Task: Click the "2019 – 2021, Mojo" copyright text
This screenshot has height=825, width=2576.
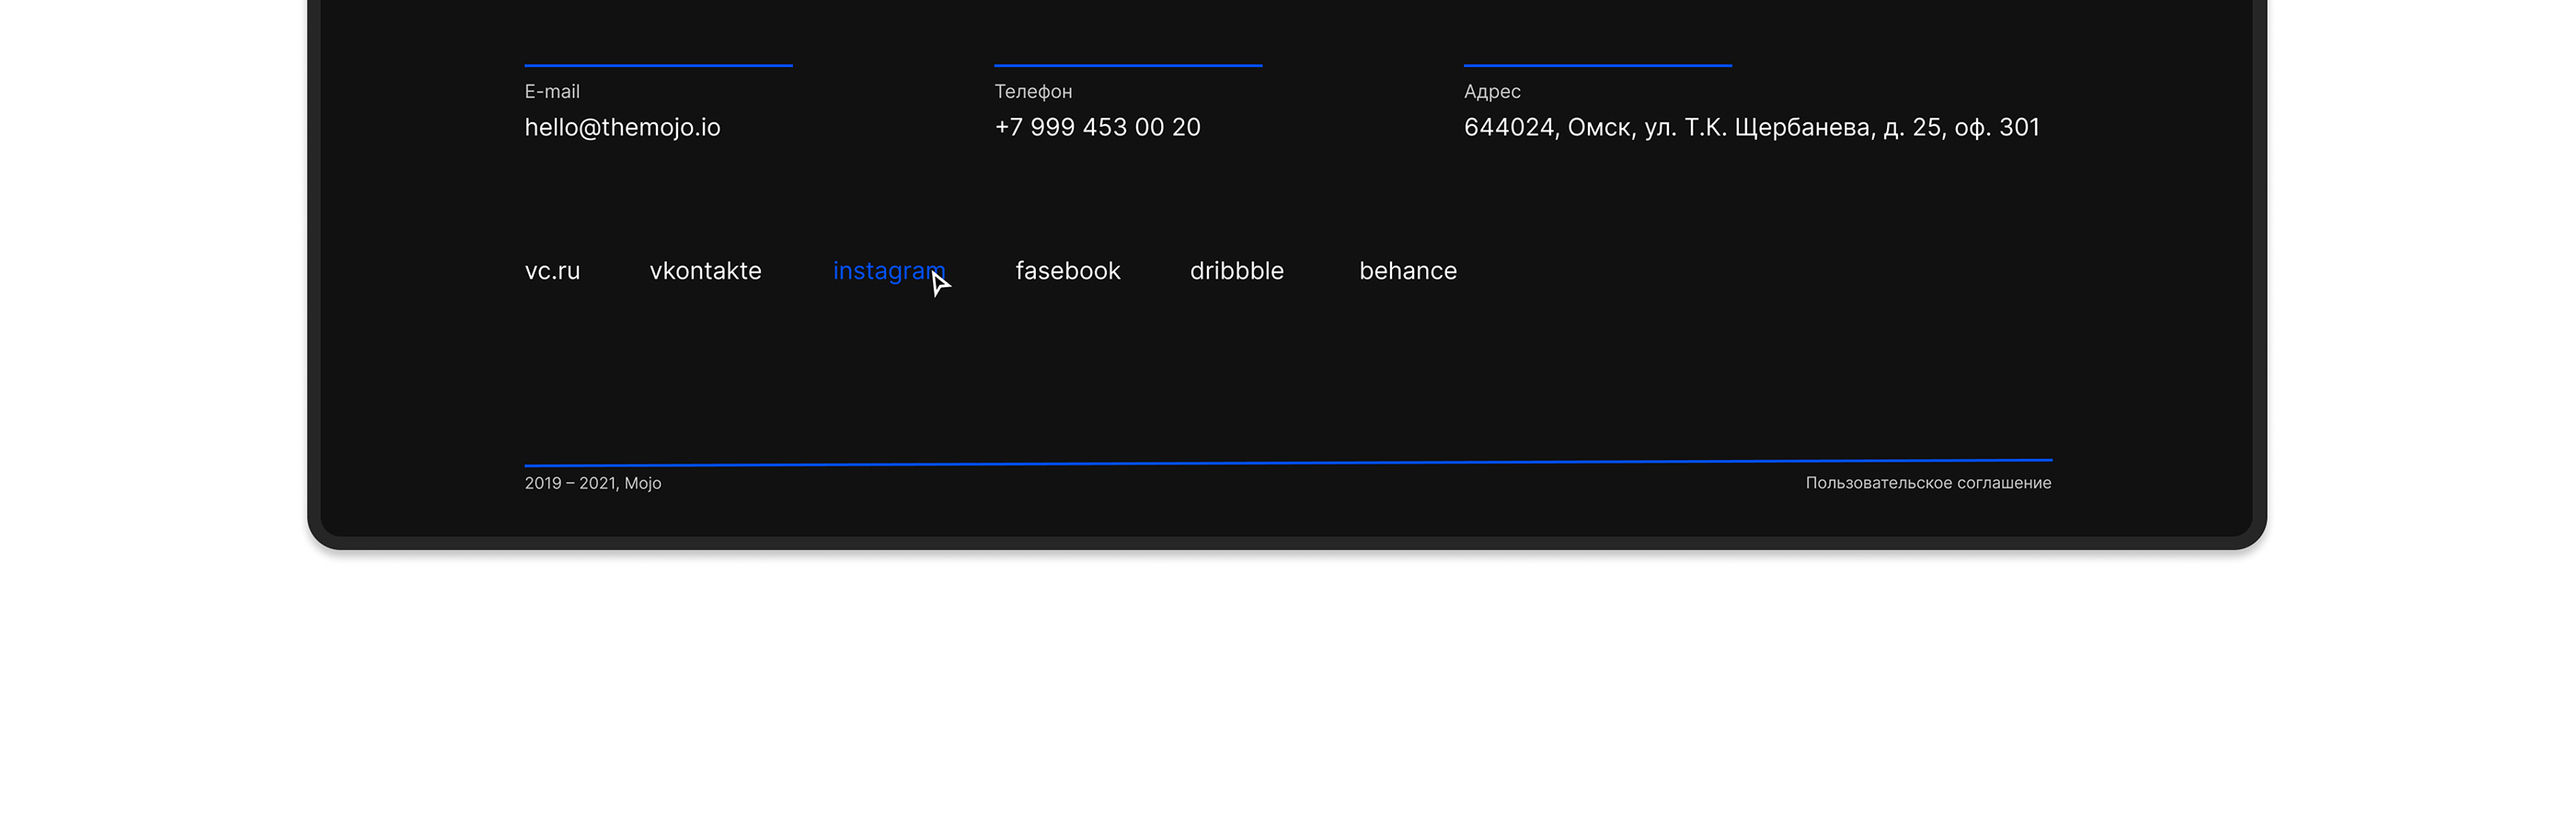Action: tap(592, 483)
